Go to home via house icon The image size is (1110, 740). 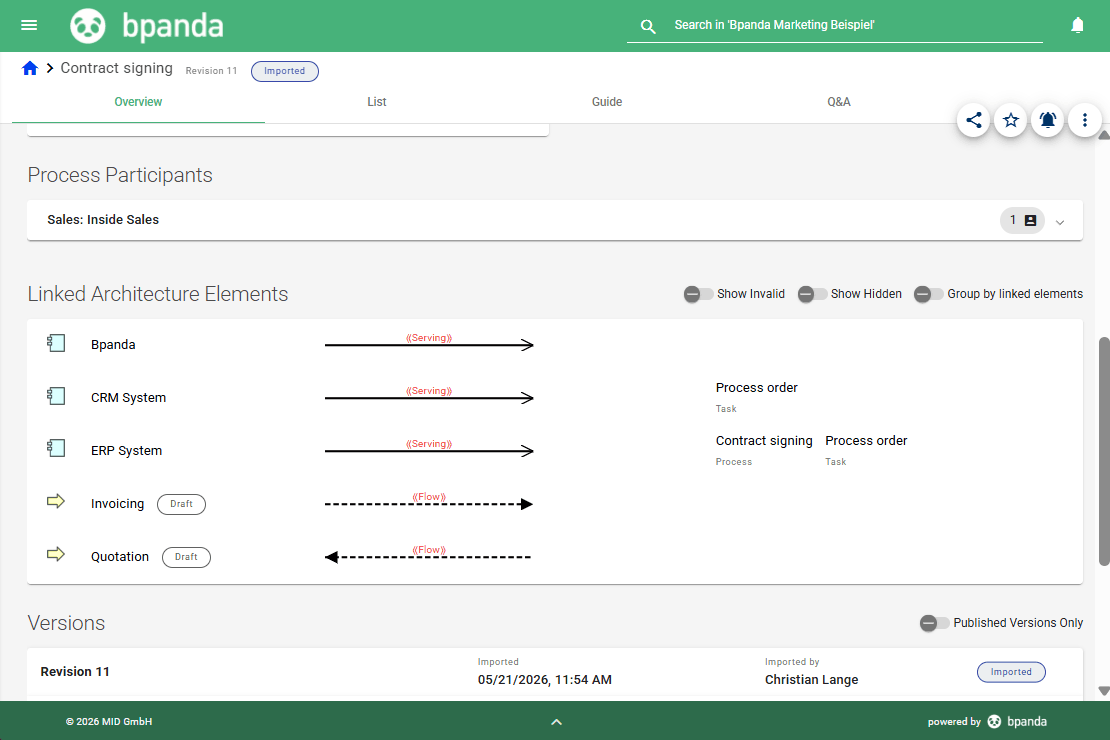[x=30, y=68]
